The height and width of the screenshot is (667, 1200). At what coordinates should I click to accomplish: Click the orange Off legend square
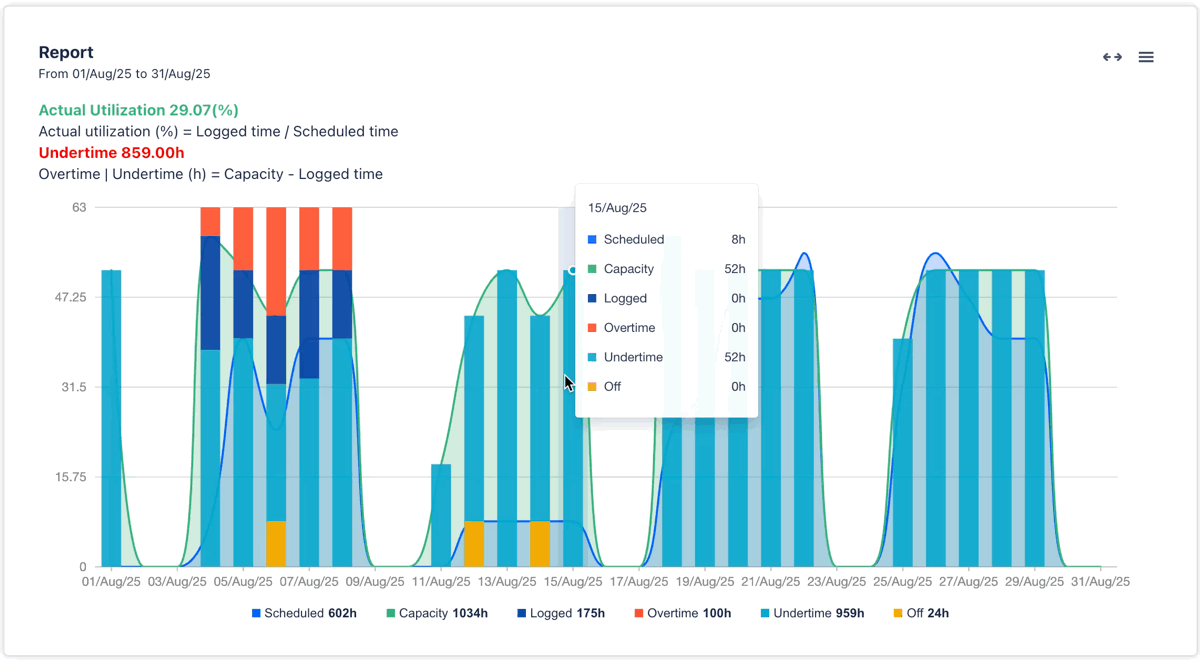point(898,613)
